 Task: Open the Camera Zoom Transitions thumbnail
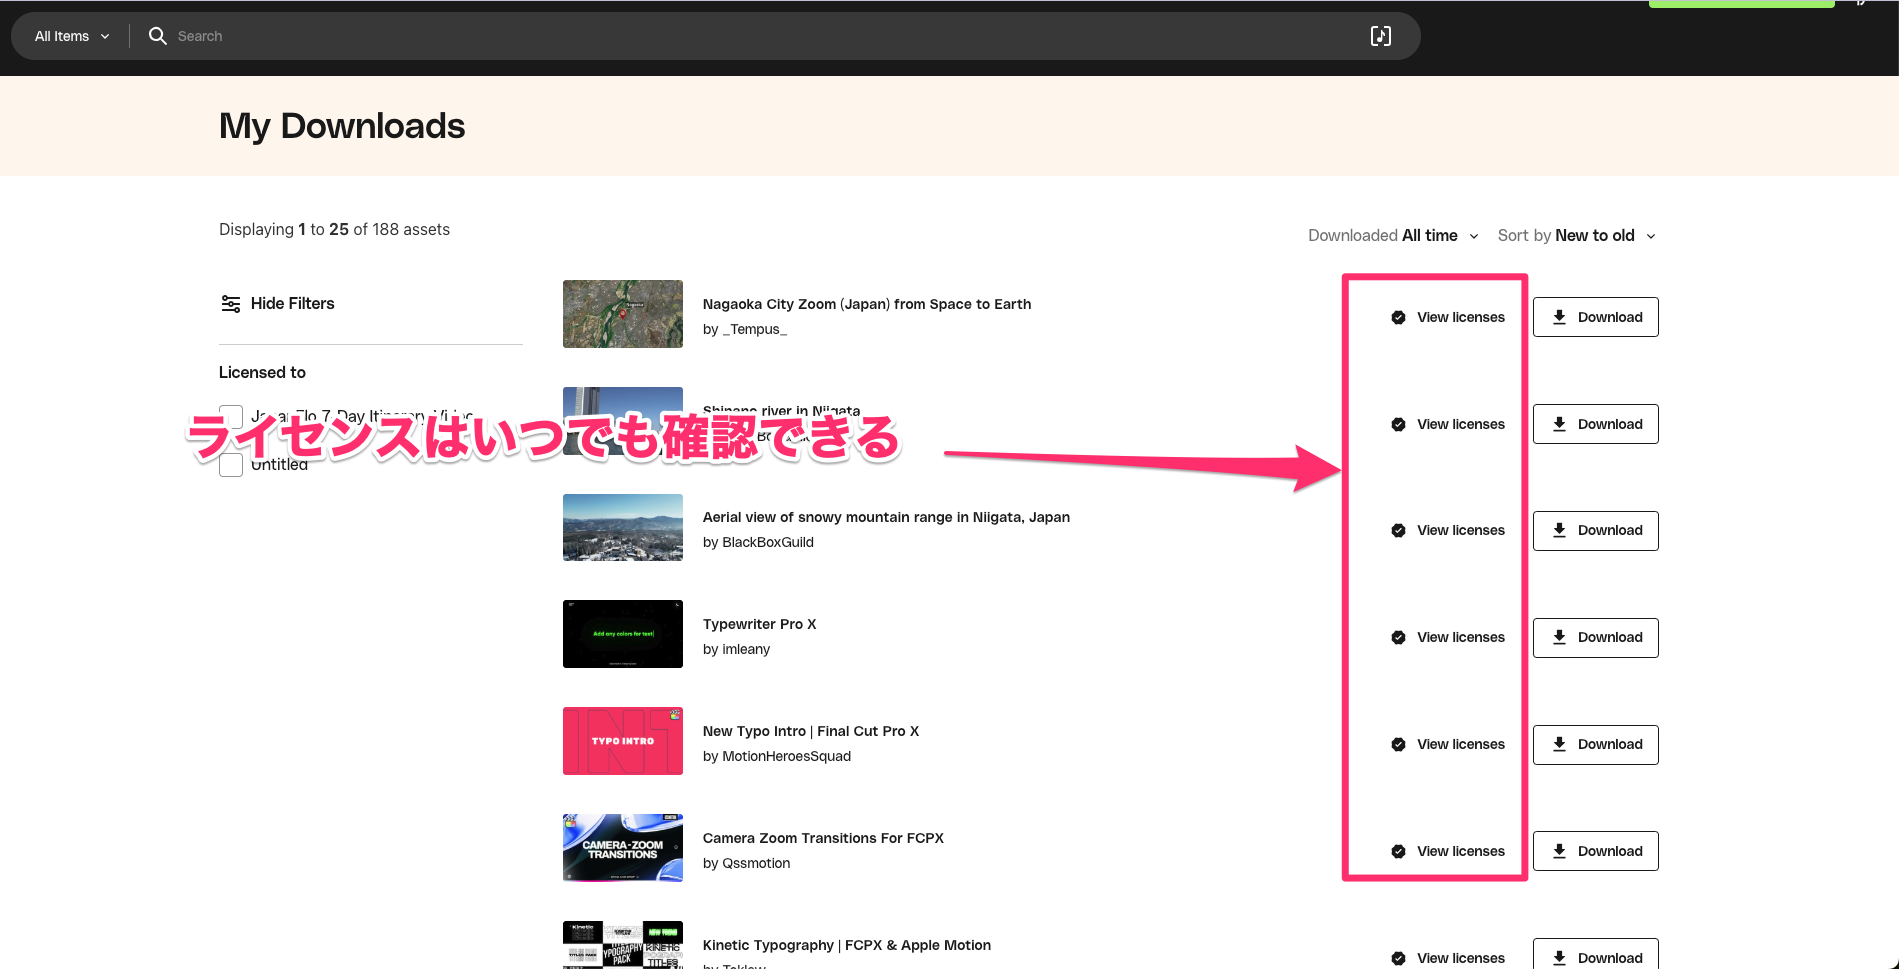pyautogui.click(x=622, y=847)
